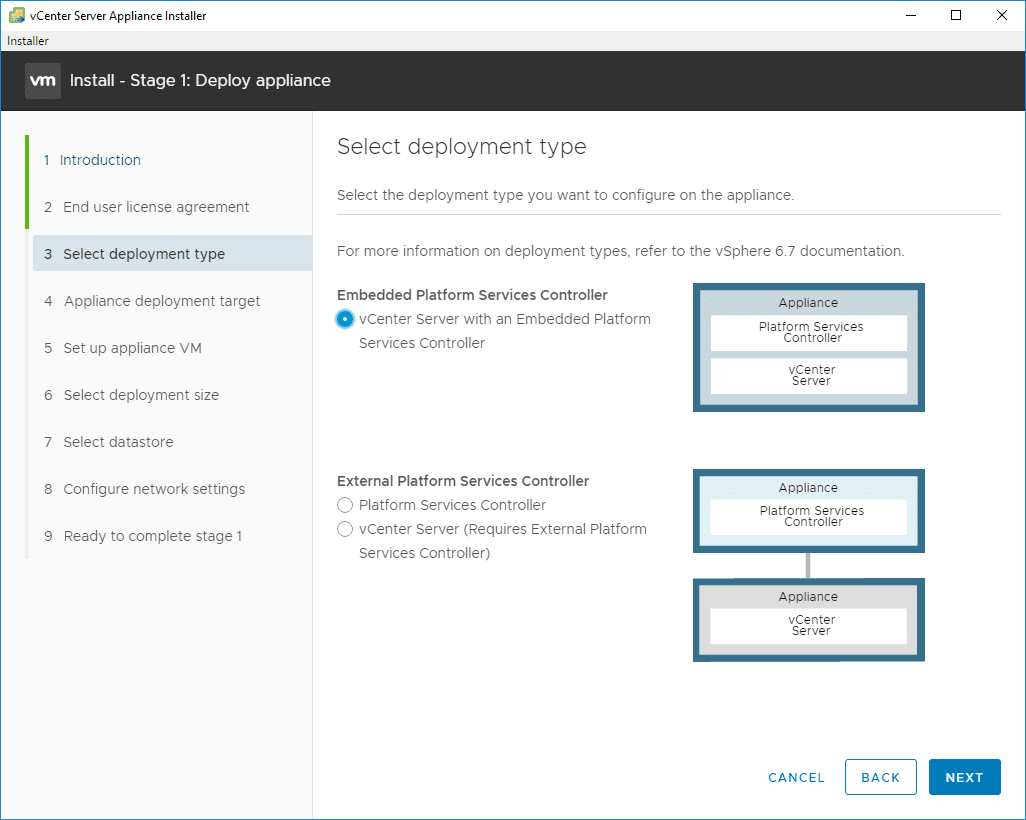Choose the Platform Services Controller radio option
The height and width of the screenshot is (820, 1026).
345,505
